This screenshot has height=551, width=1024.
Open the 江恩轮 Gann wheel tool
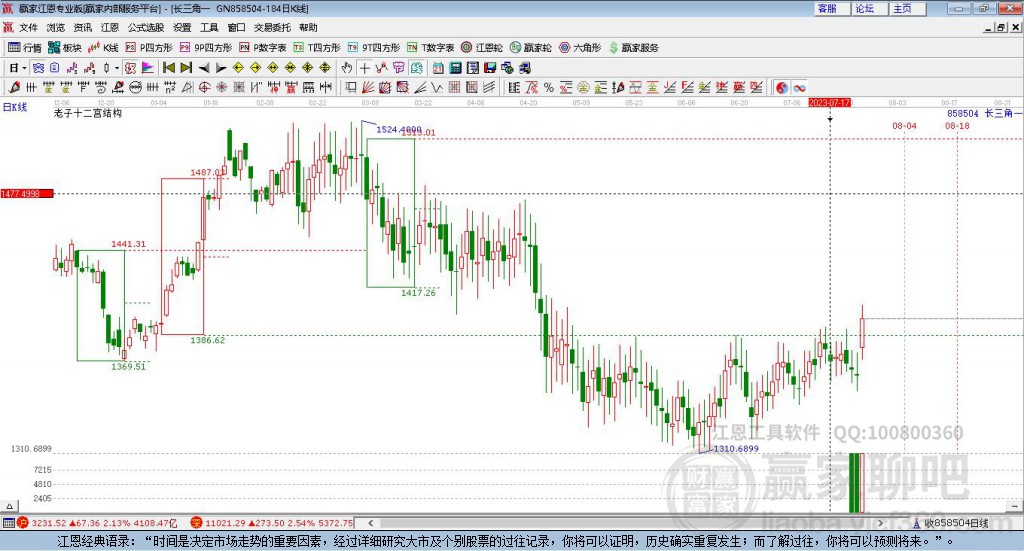point(481,48)
